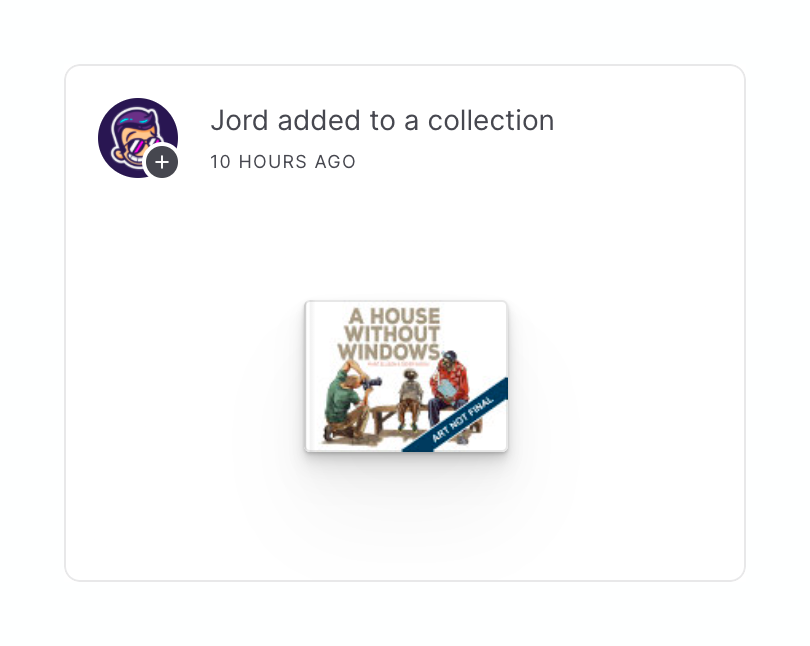This screenshot has height=646, width=810.
Task: Click the small author names under the title
Action: click(x=397, y=364)
